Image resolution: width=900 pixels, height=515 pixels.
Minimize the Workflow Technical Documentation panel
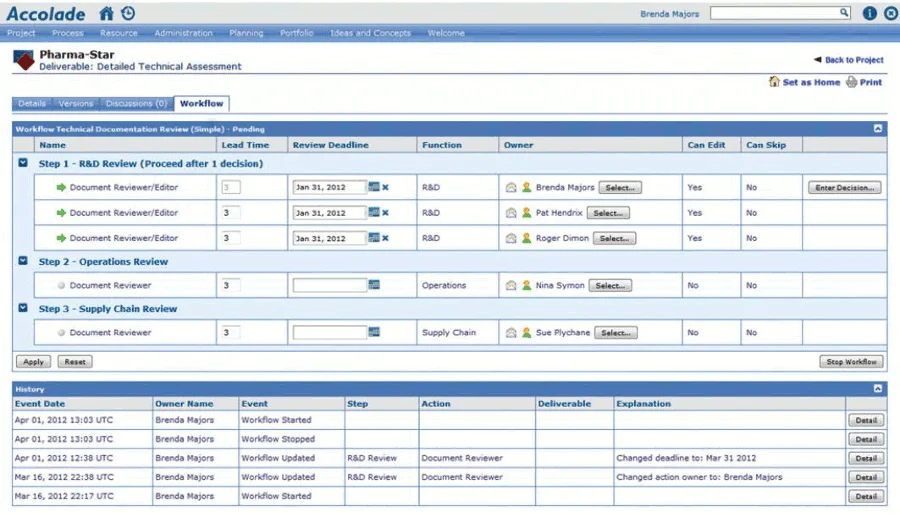point(878,129)
